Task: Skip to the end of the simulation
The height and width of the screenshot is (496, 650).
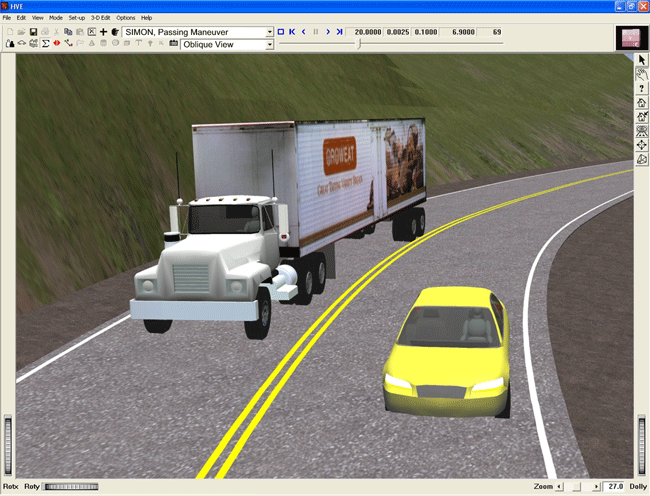Action: [x=340, y=32]
